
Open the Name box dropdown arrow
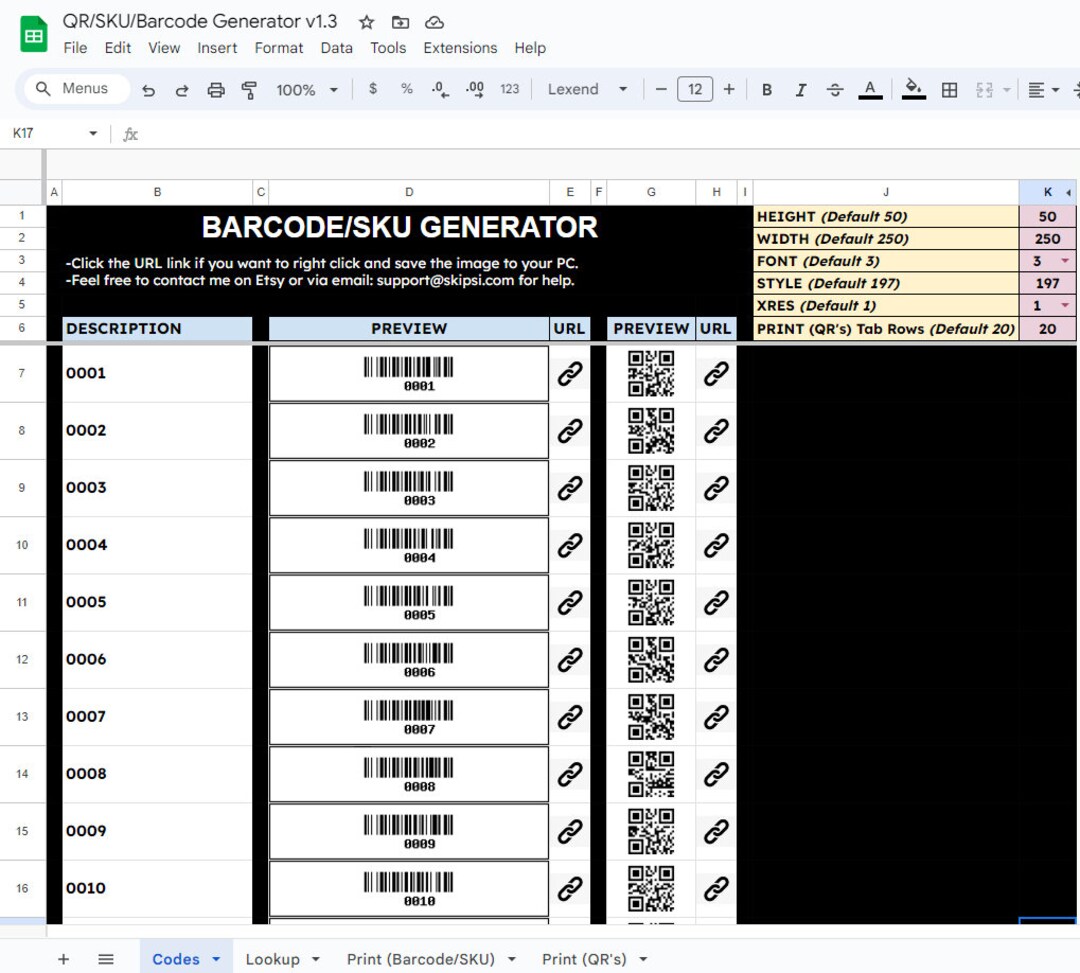point(93,133)
